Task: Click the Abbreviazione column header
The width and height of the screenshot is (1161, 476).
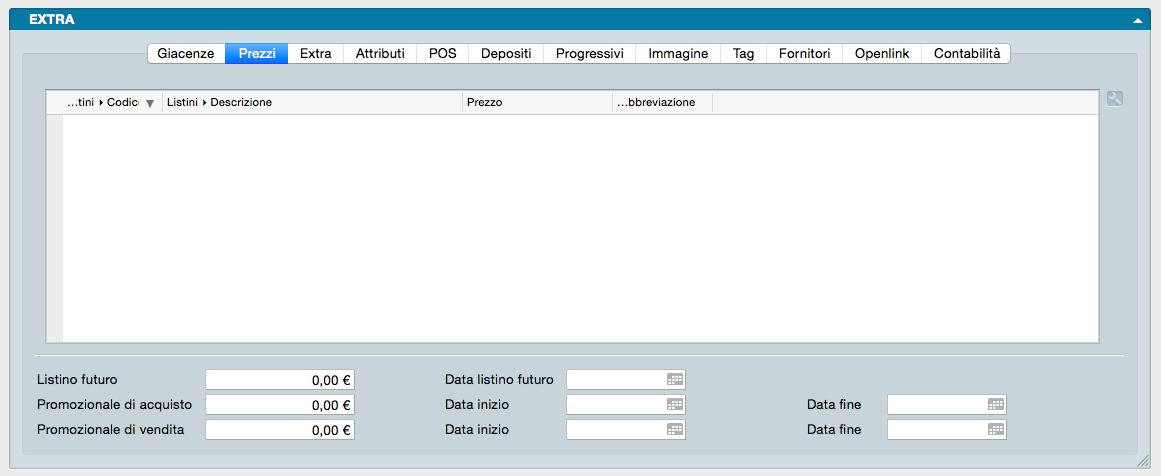Action: pos(662,102)
